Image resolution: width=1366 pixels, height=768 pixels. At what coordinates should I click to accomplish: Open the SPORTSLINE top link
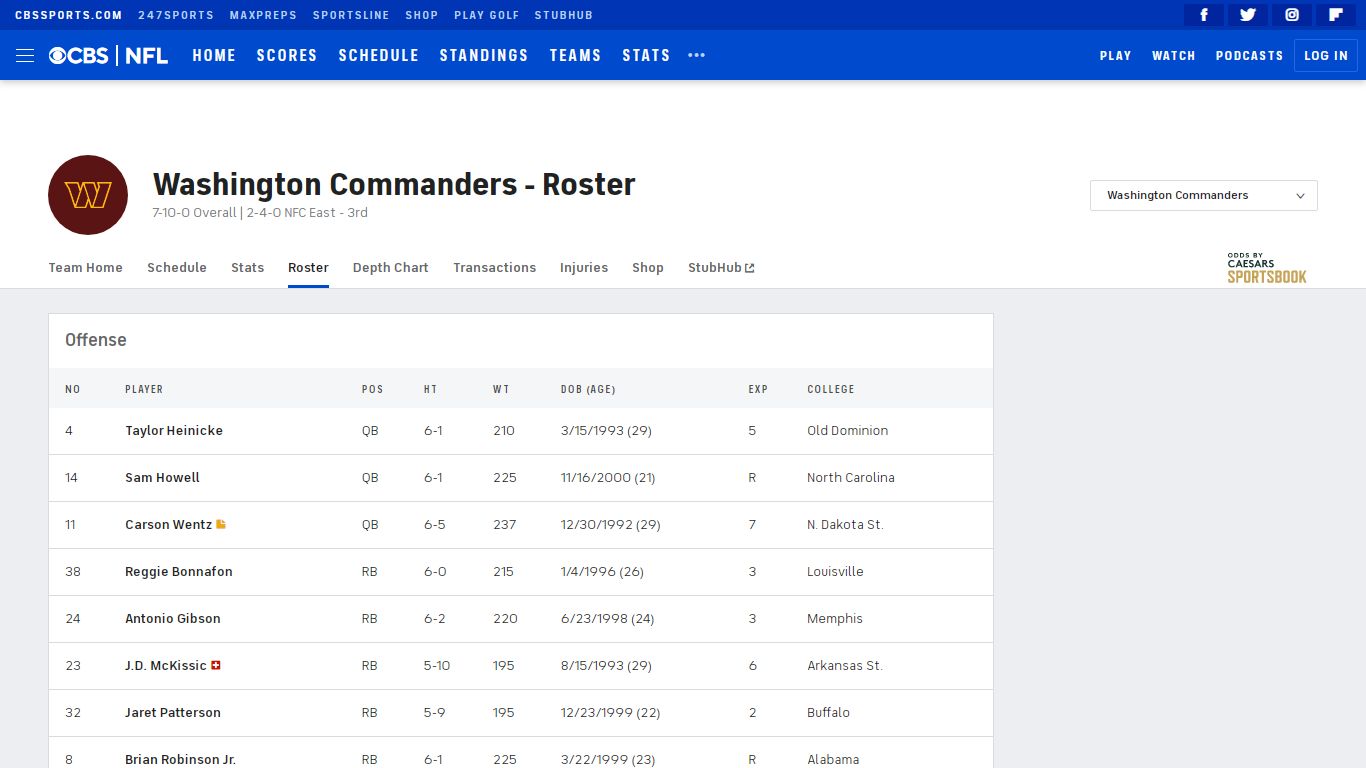pyautogui.click(x=351, y=15)
